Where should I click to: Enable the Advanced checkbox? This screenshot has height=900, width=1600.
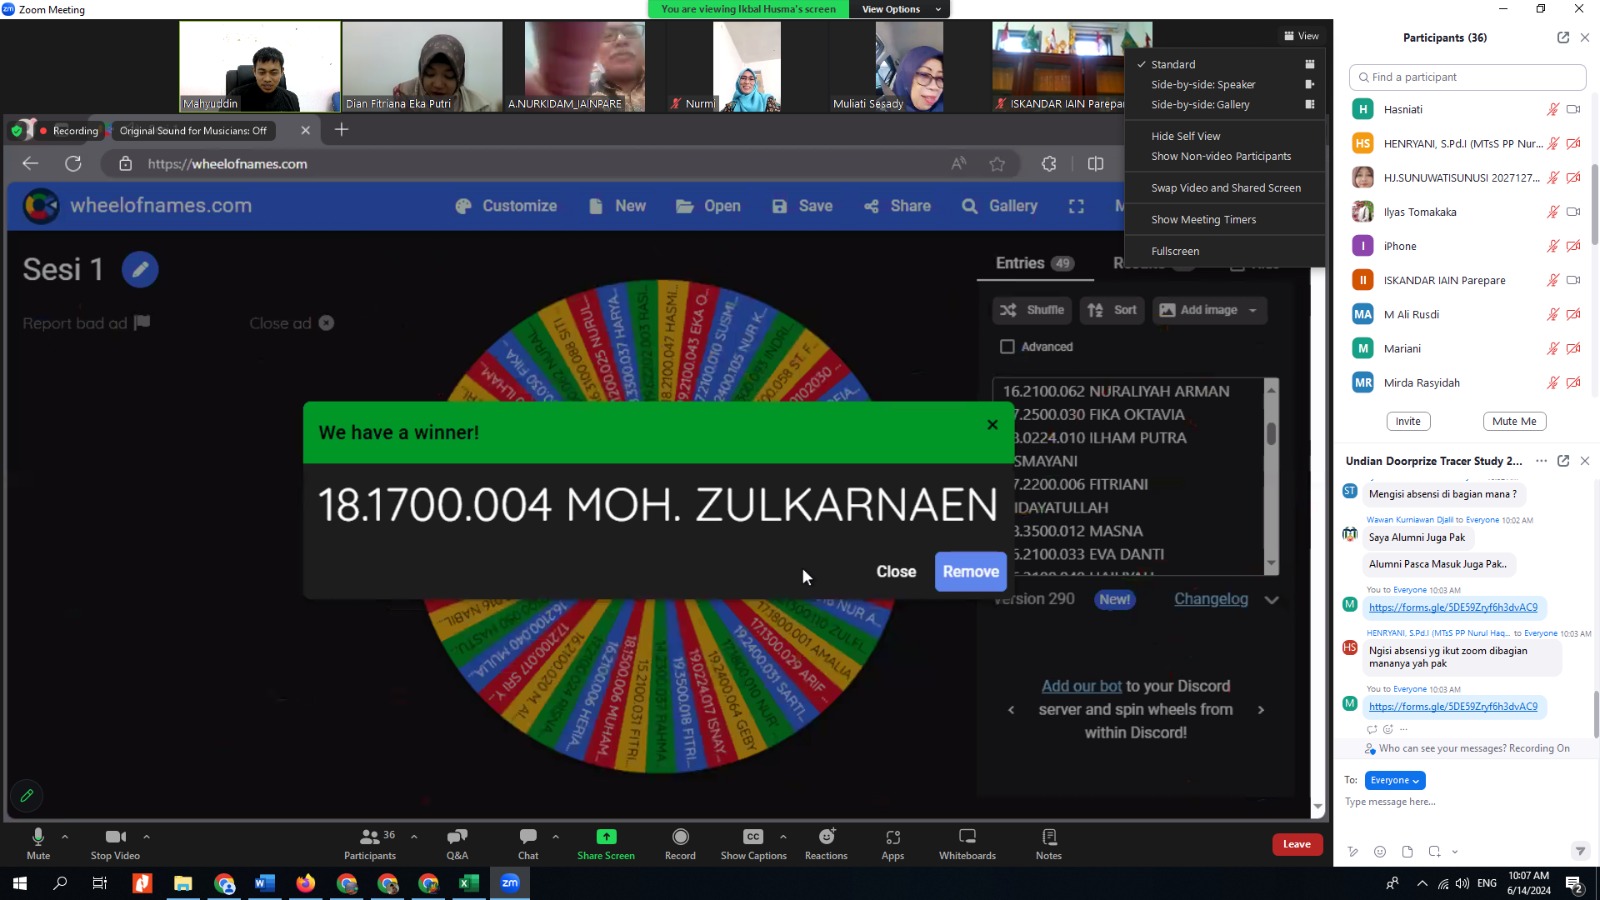tap(1008, 347)
